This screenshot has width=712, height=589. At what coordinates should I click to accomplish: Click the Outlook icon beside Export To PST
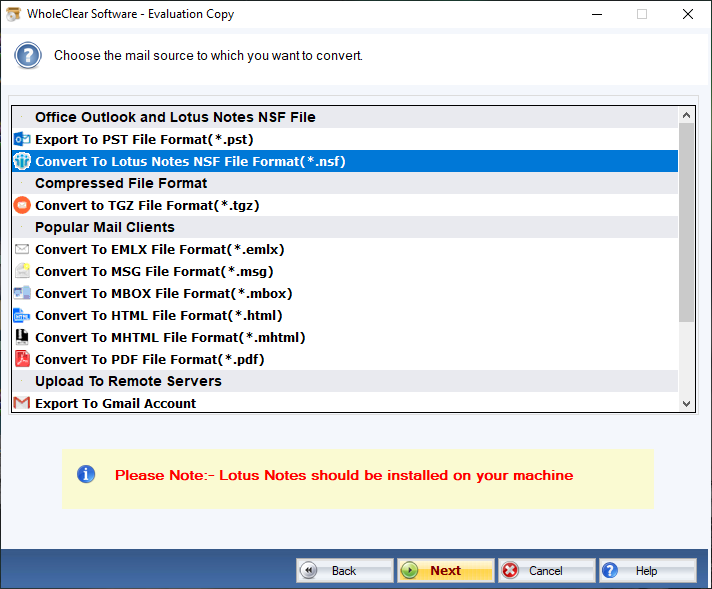[22, 139]
